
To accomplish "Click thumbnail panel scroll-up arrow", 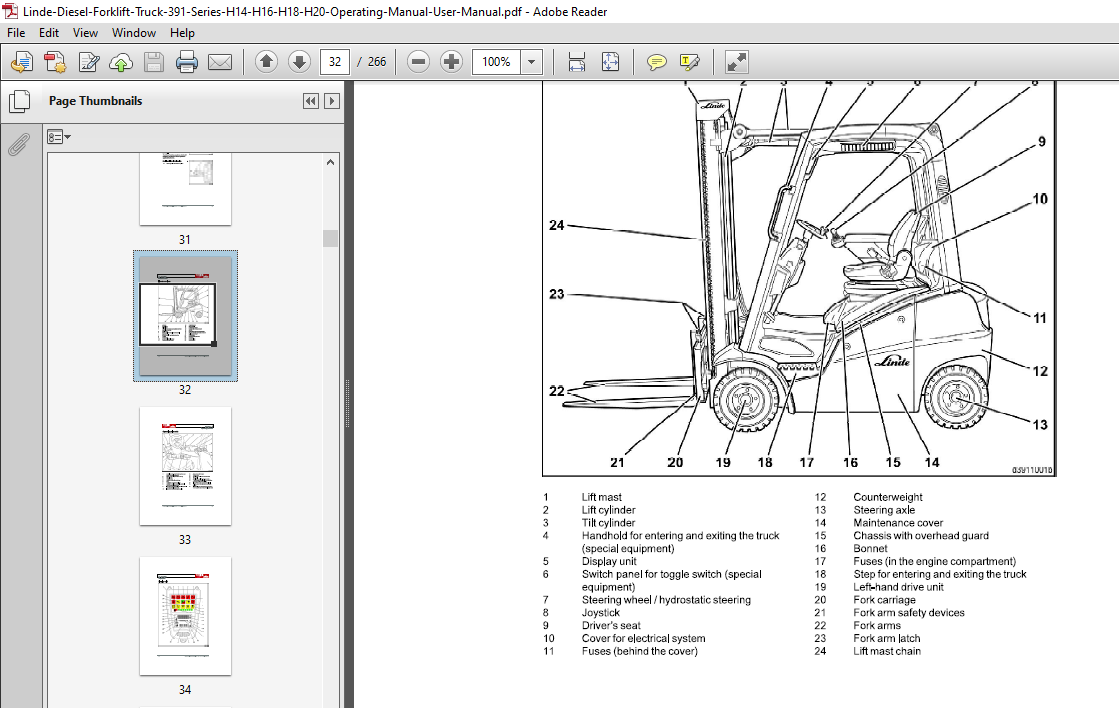I will [x=330, y=163].
